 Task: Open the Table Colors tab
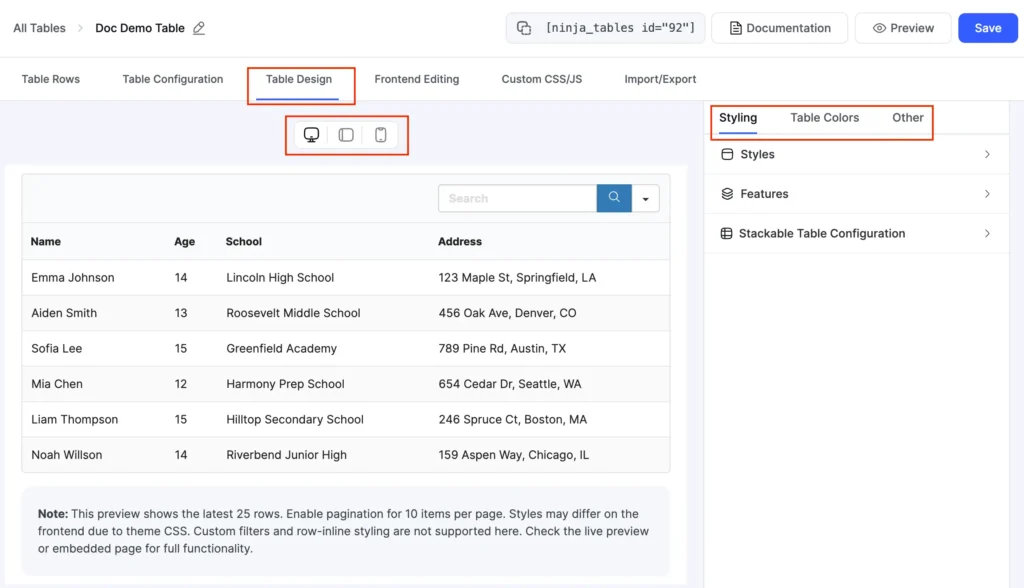824,118
